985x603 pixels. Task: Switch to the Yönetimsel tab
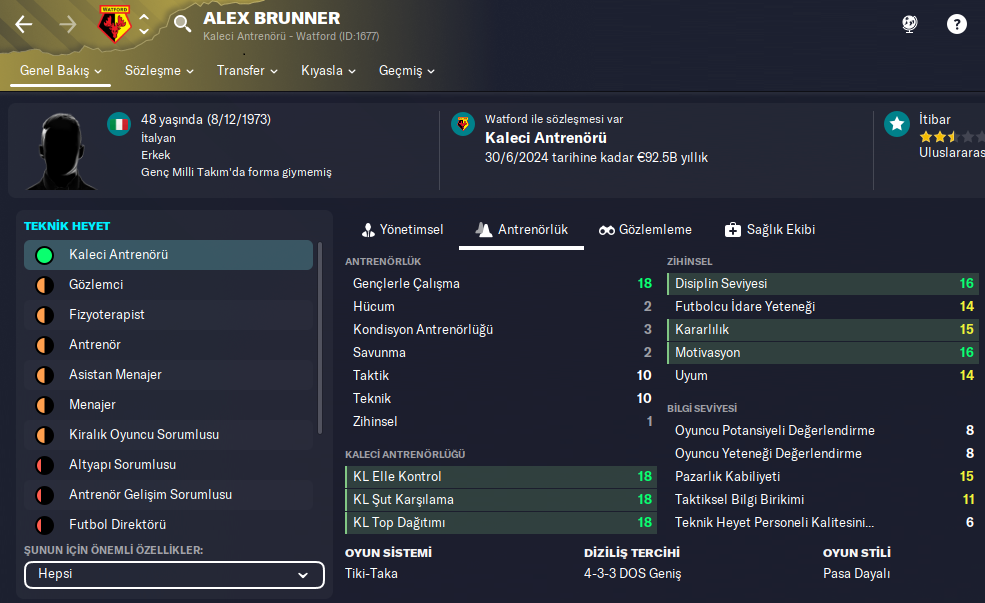(x=402, y=230)
